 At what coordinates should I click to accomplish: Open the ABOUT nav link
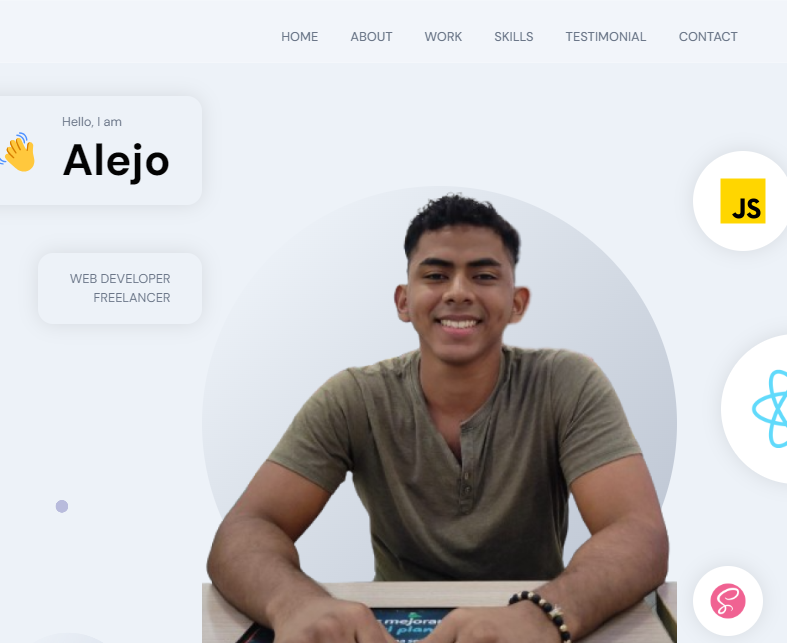click(x=371, y=37)
